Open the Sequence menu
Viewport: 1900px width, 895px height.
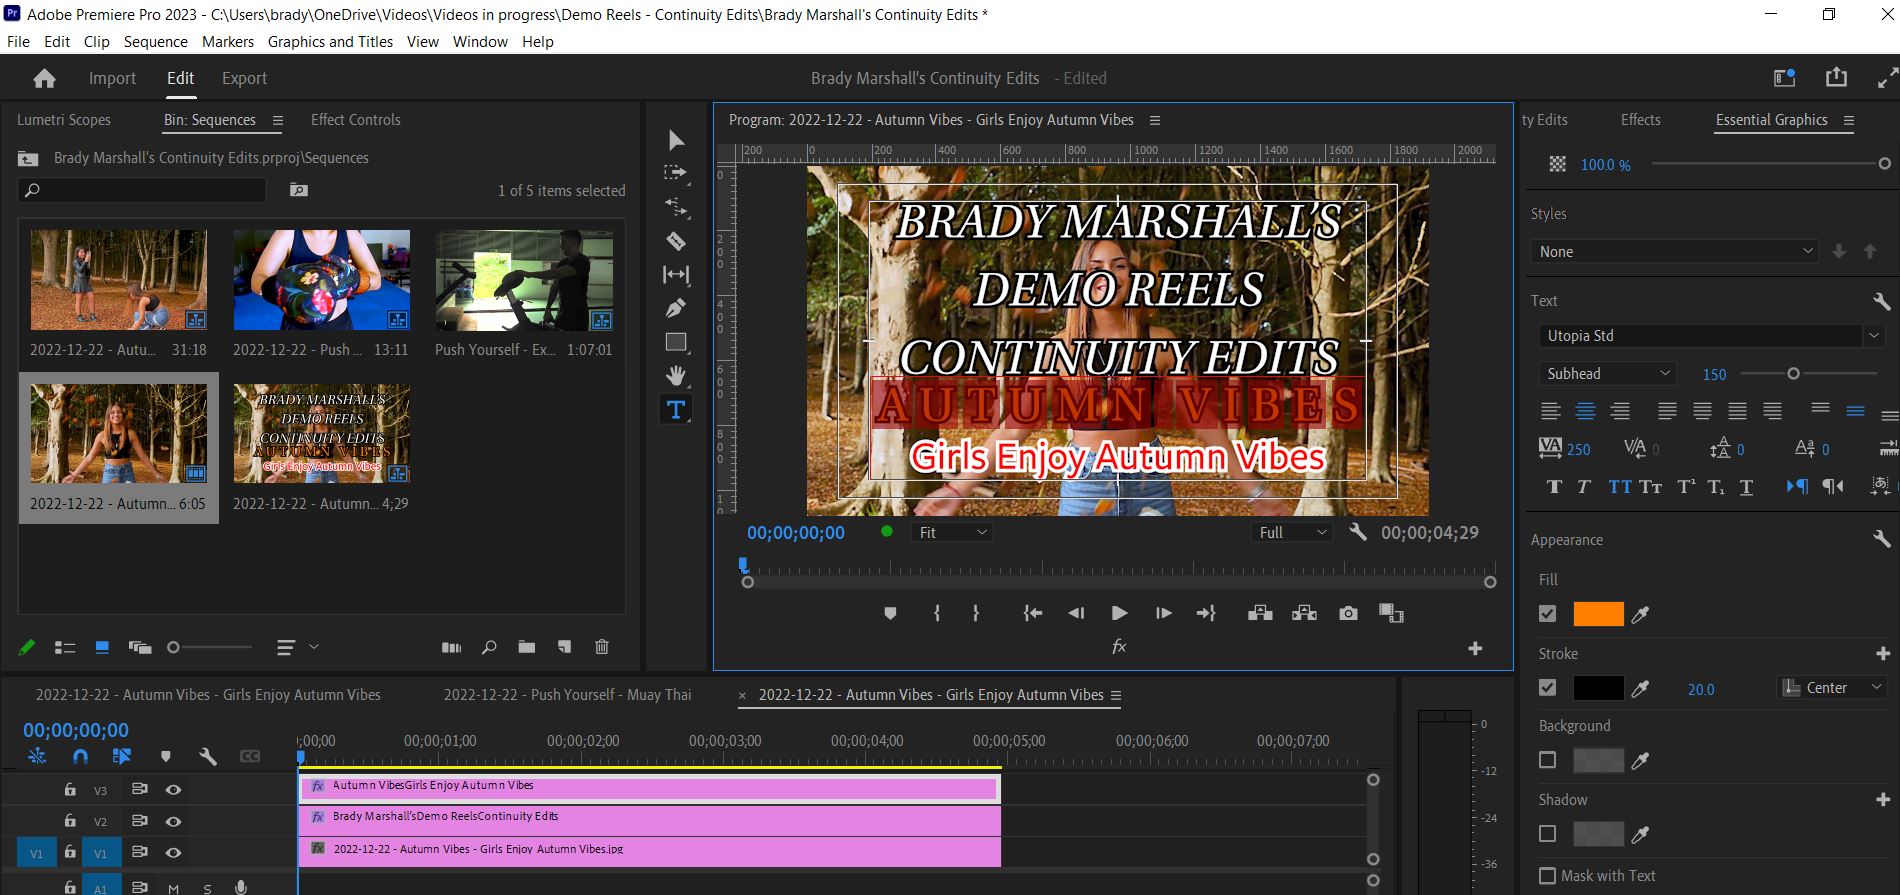click(x=155, y=42)
